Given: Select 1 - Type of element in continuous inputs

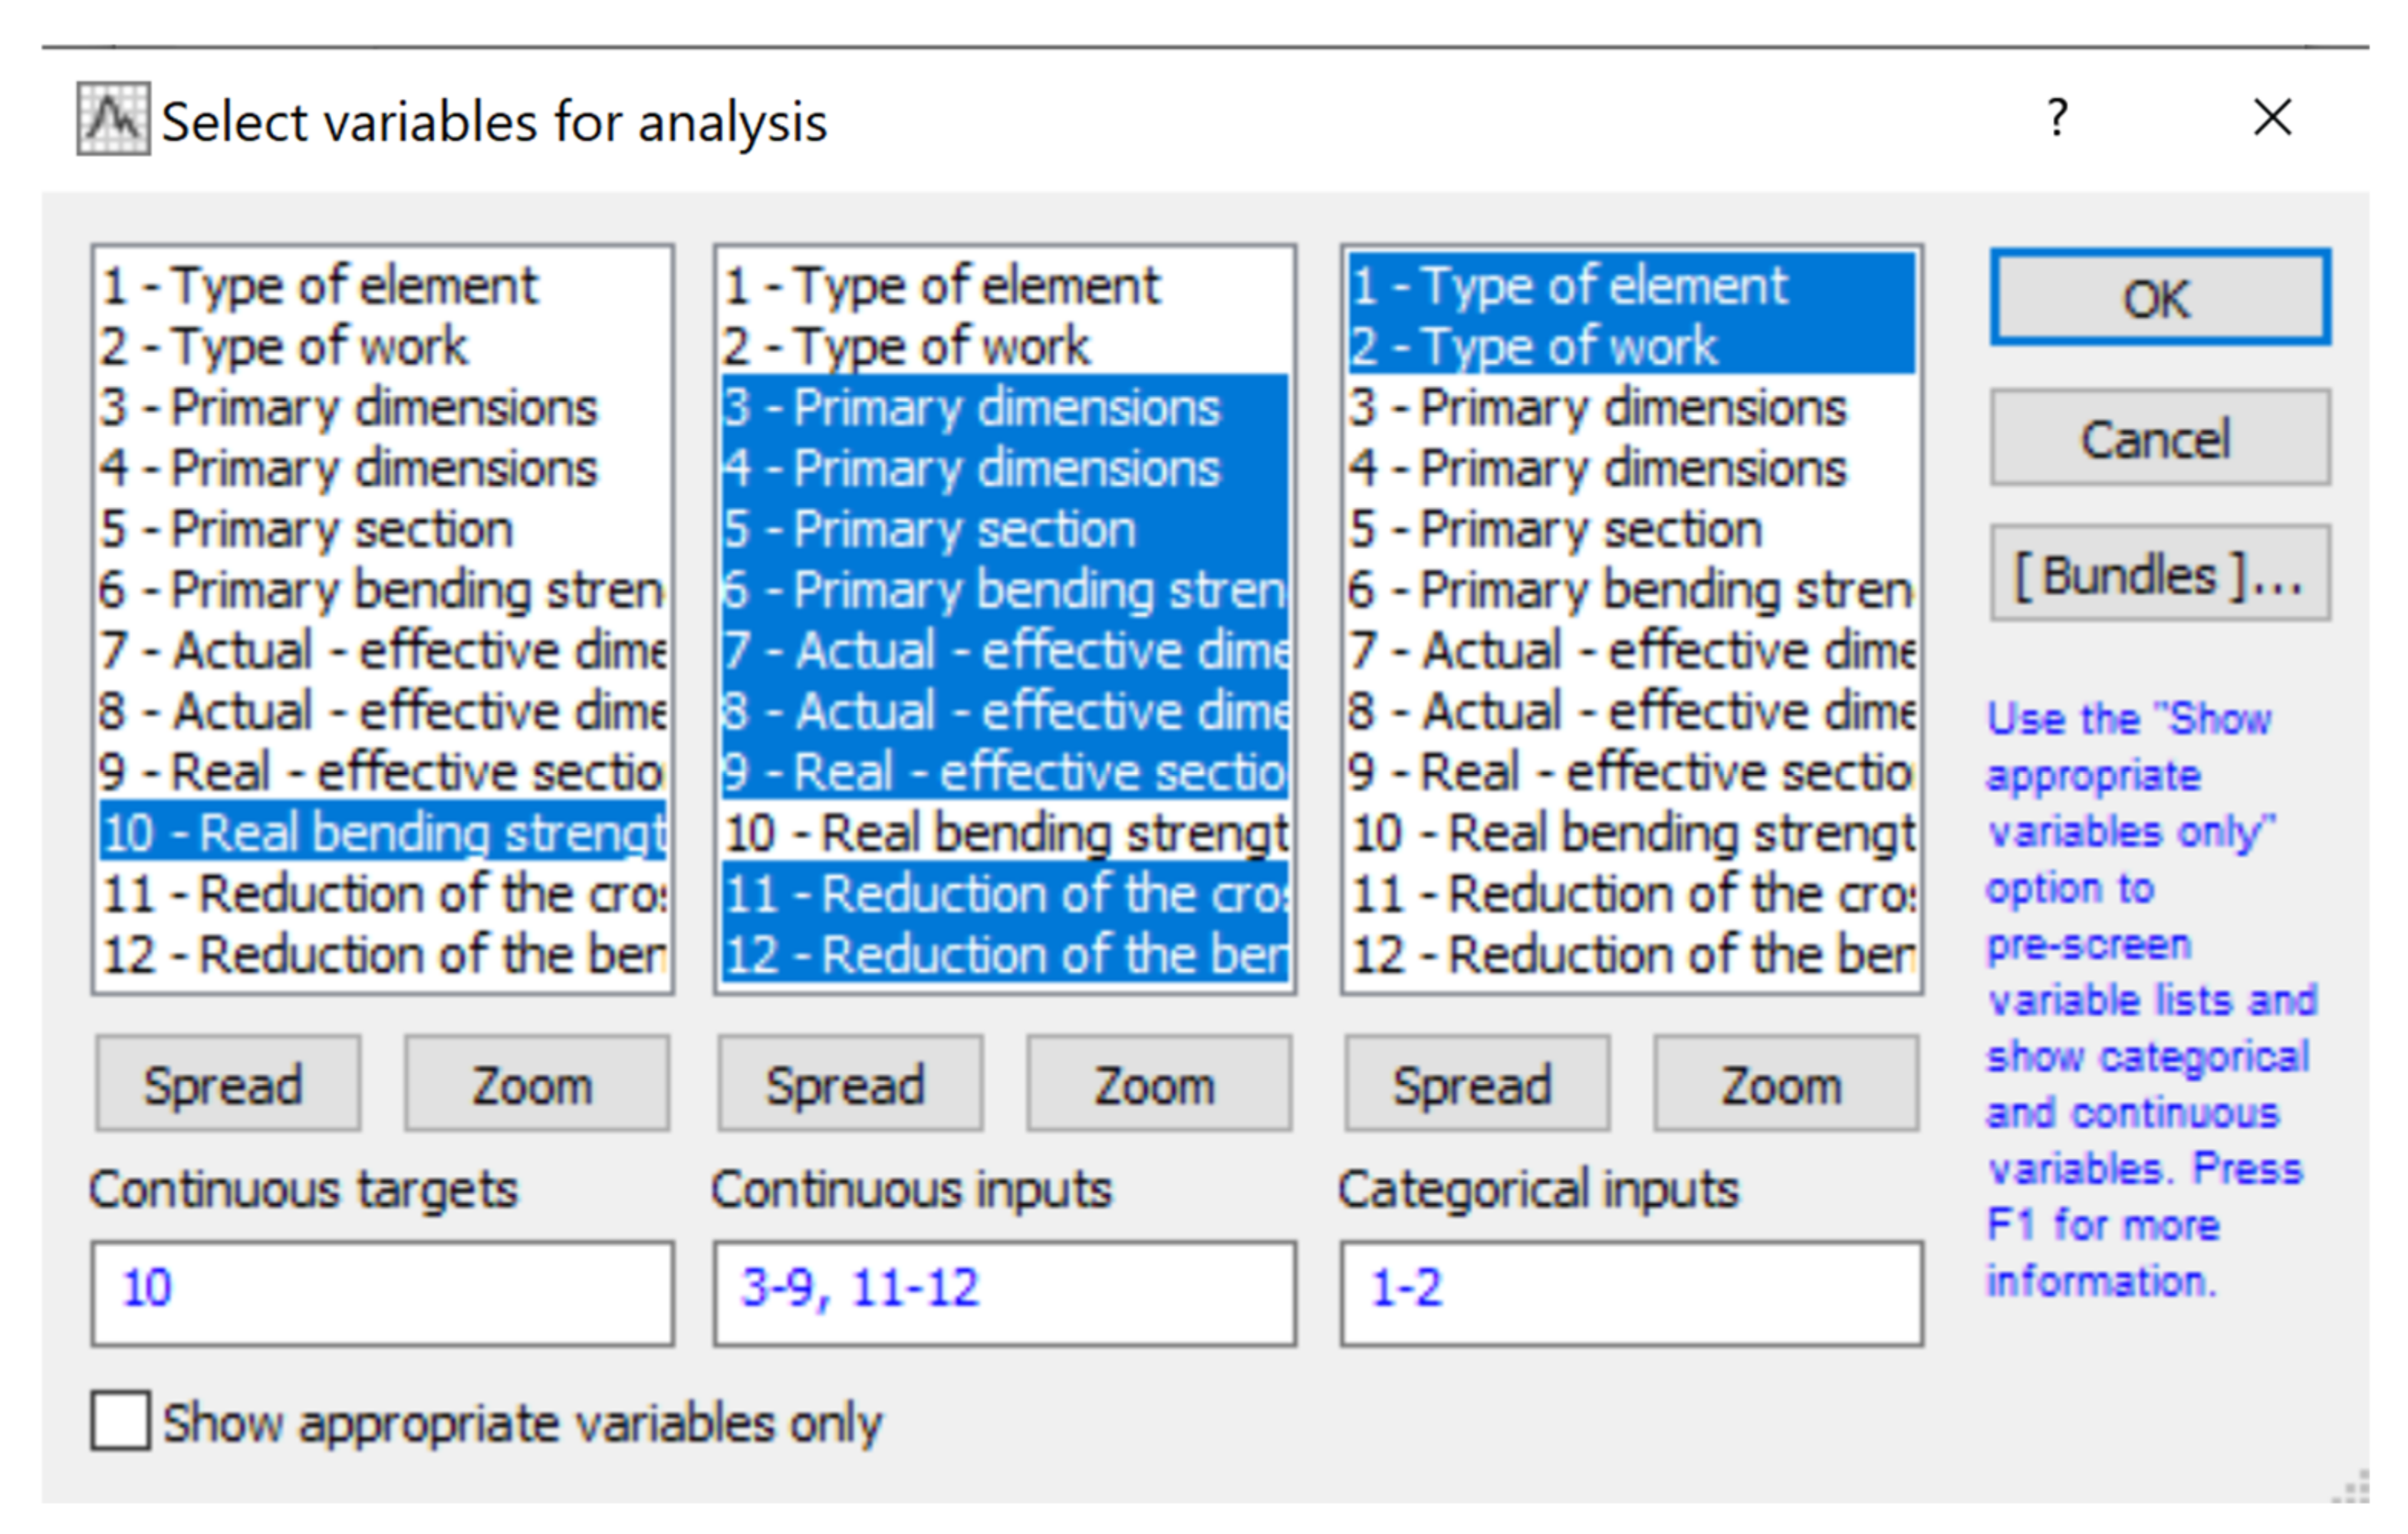Looking at the screenshot, I should point(940,285).
